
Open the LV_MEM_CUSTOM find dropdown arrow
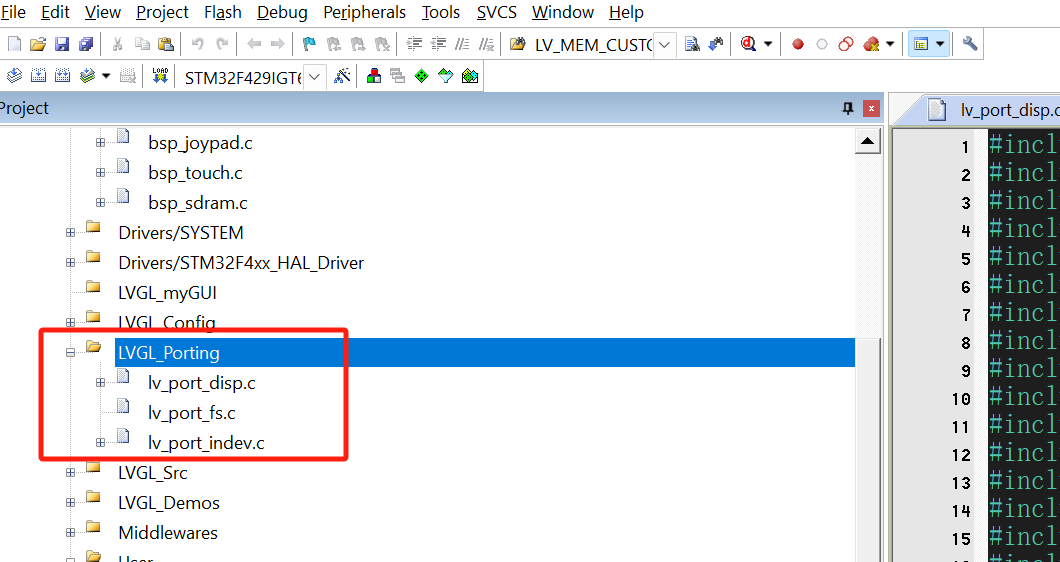[x=664, y=45]
